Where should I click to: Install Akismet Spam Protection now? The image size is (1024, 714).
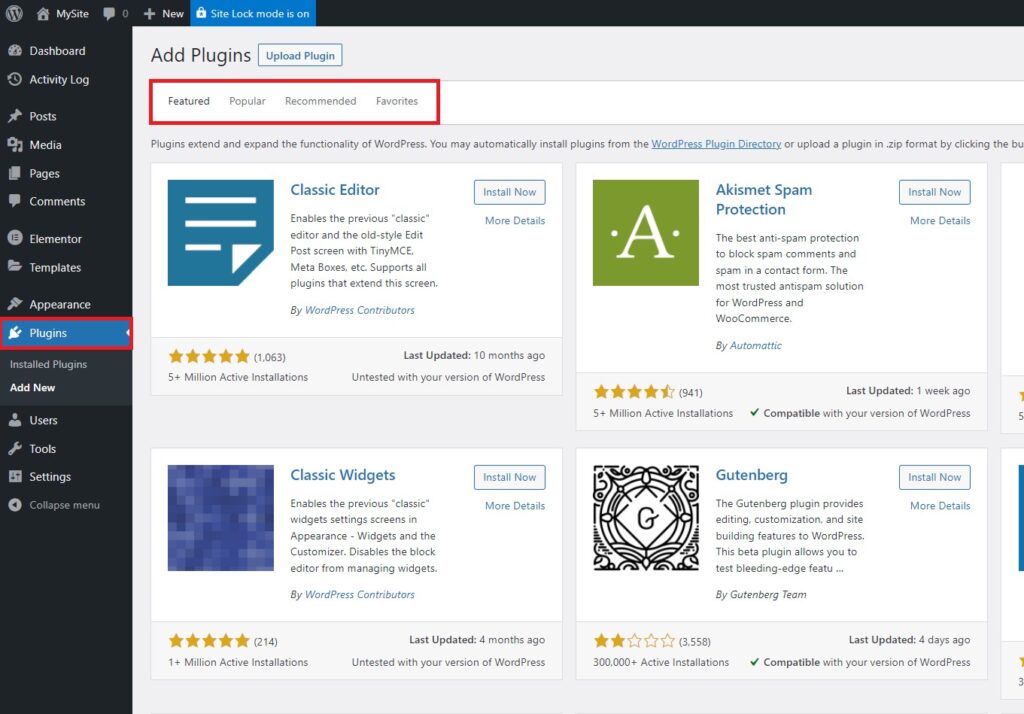(935, 192)
